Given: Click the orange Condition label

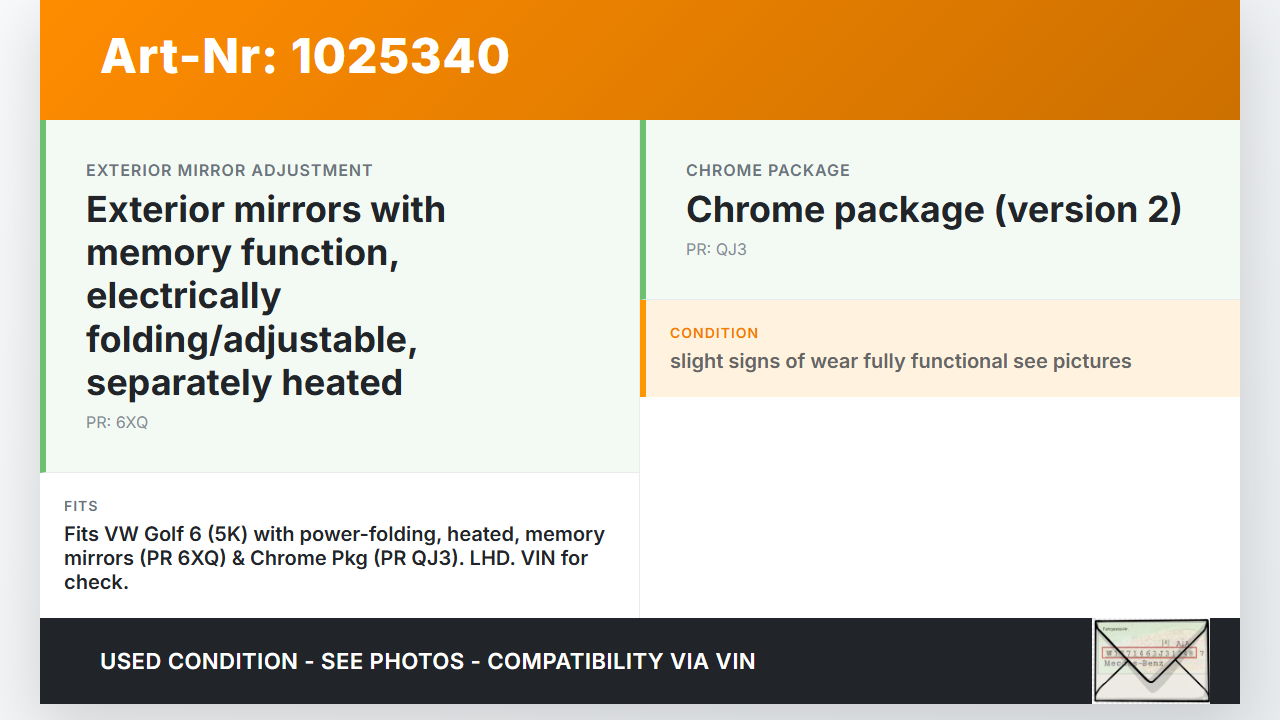Looking at the screenshot, I should [714, 333].
